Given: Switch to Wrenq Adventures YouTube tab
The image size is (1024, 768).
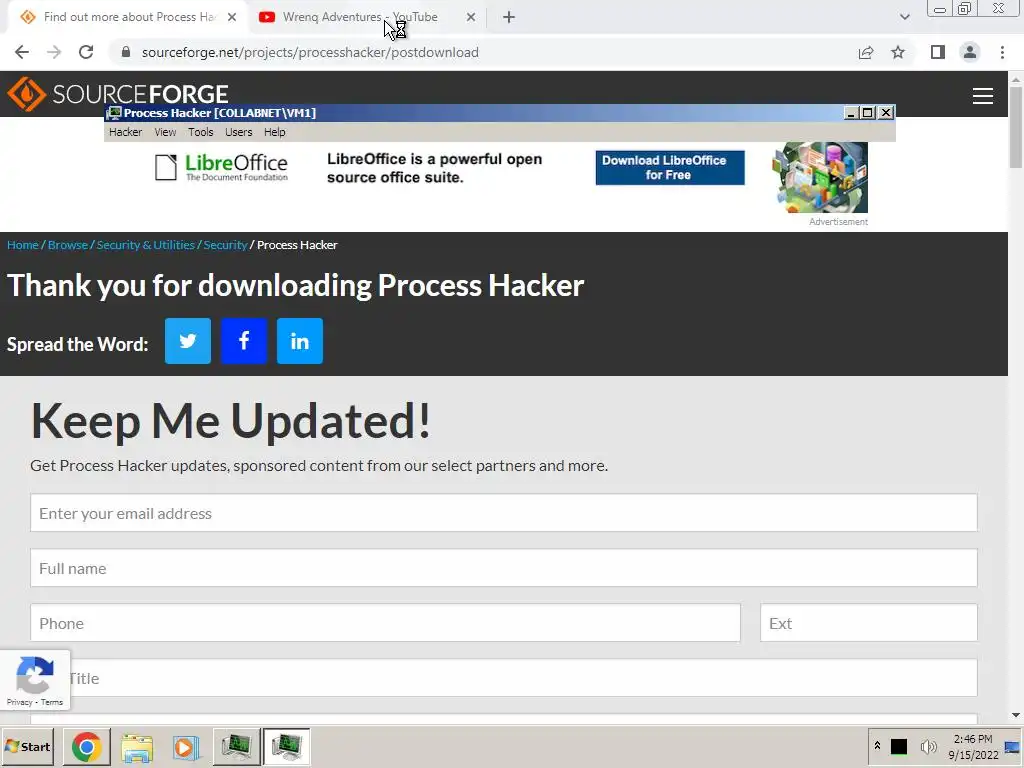Looking at the screenshot, I should click(x=360, y=18).
